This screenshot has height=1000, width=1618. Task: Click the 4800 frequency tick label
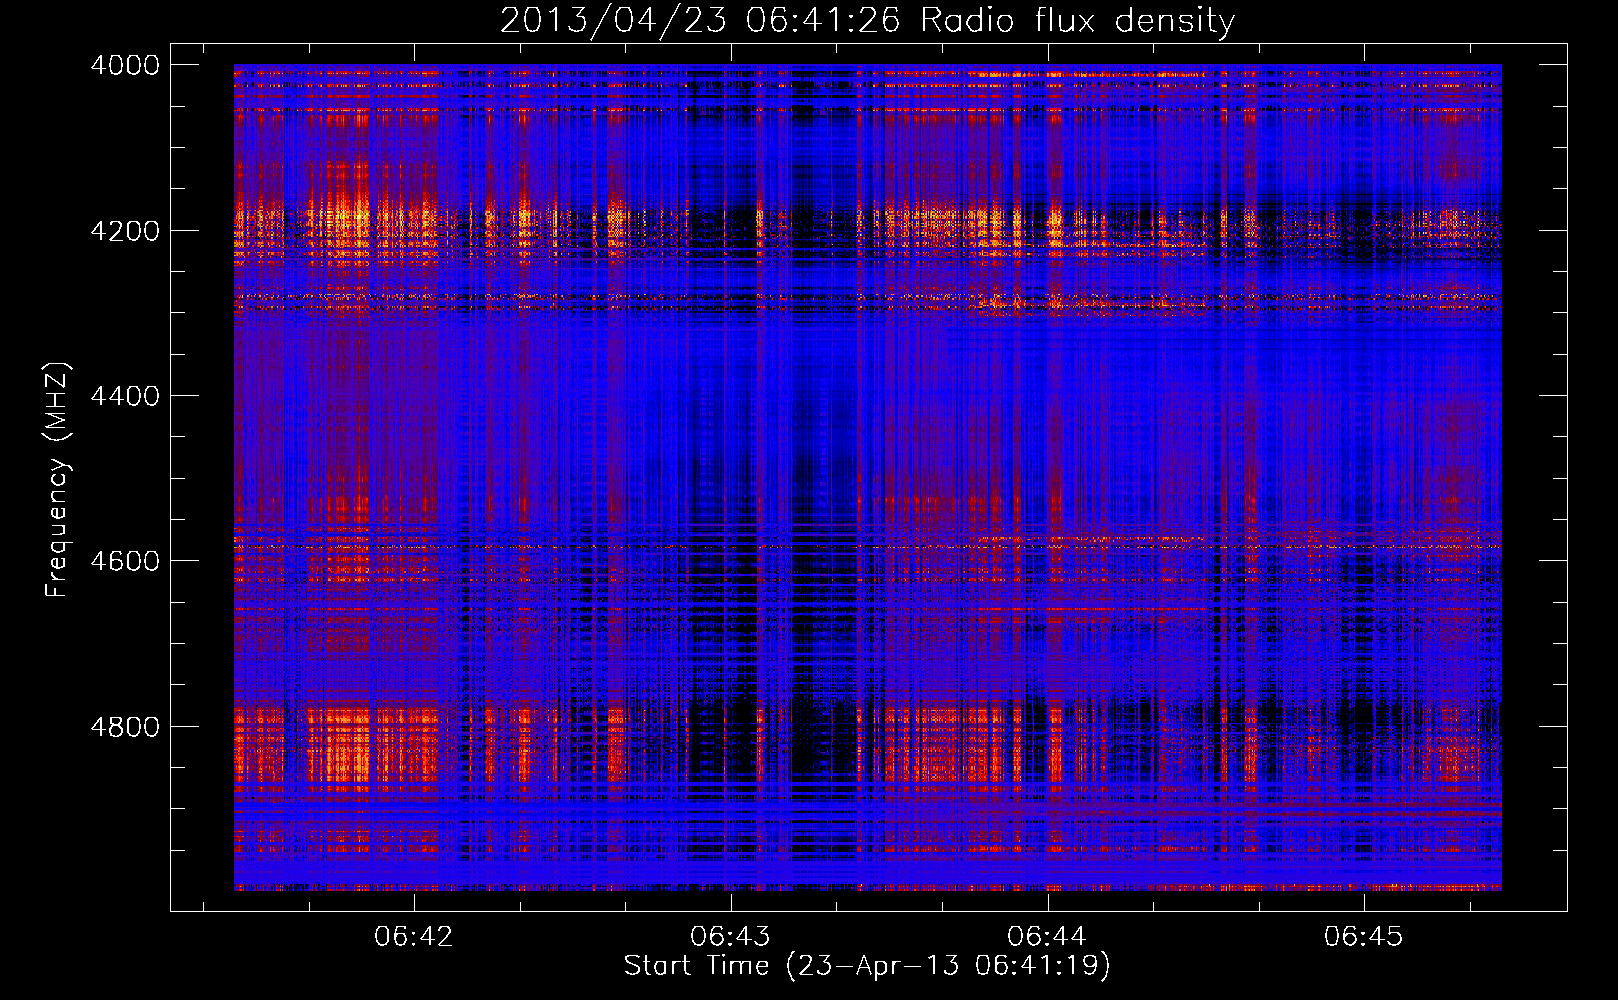[x=125, y=727]
